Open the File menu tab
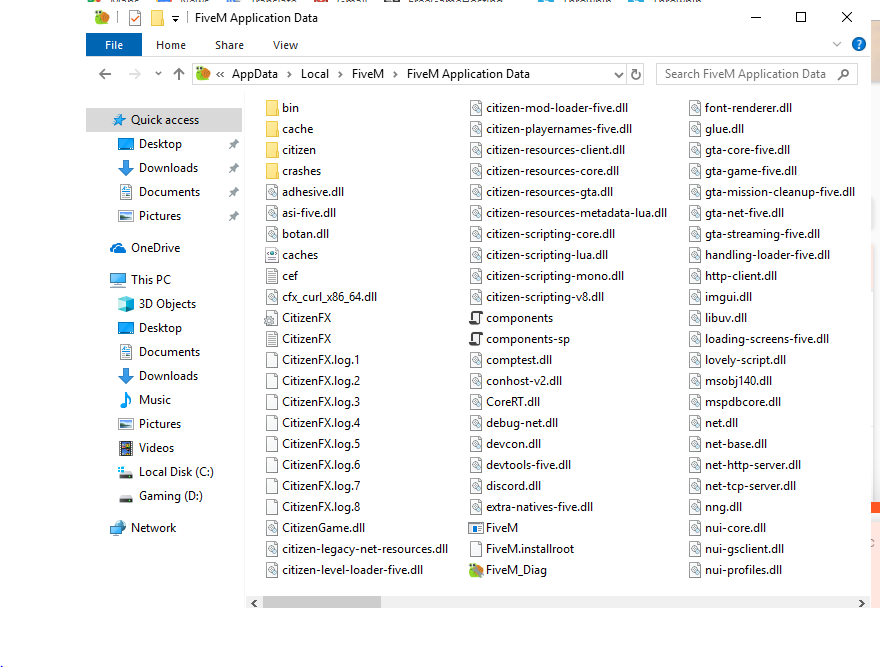Image resolution: width=880 pixels, height=667 pixels. tap(114, 45)
